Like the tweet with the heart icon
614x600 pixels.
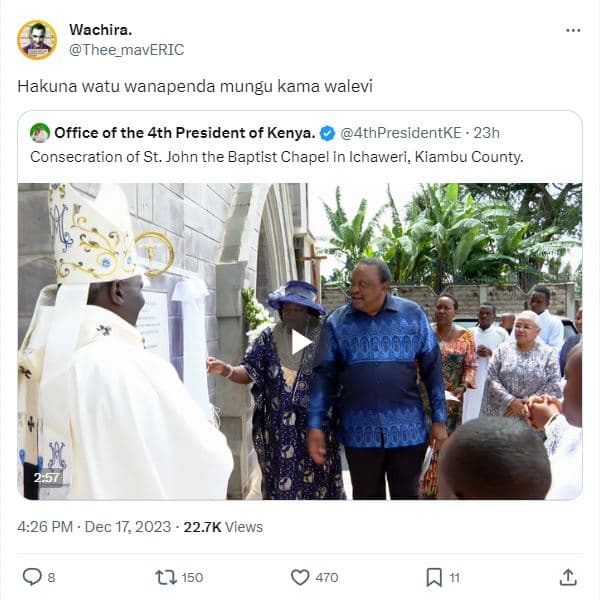pos(300,577)
